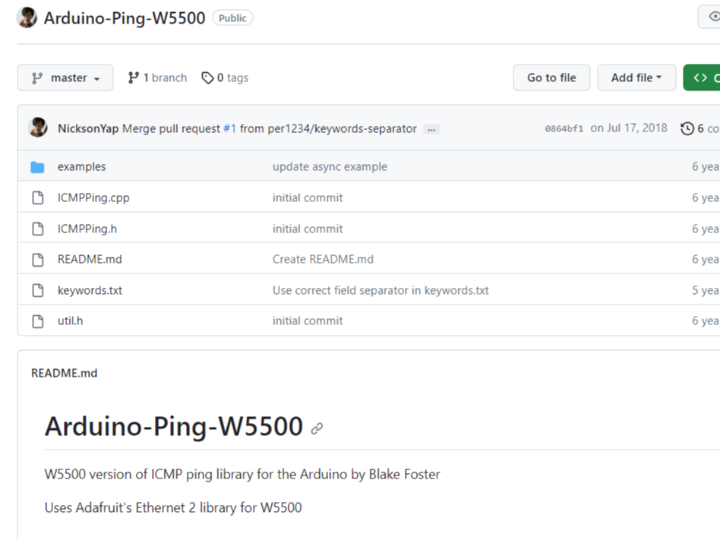Open the 'initial commit' message for util.h
The image size is (720, 540).
[x=308, y=321]
